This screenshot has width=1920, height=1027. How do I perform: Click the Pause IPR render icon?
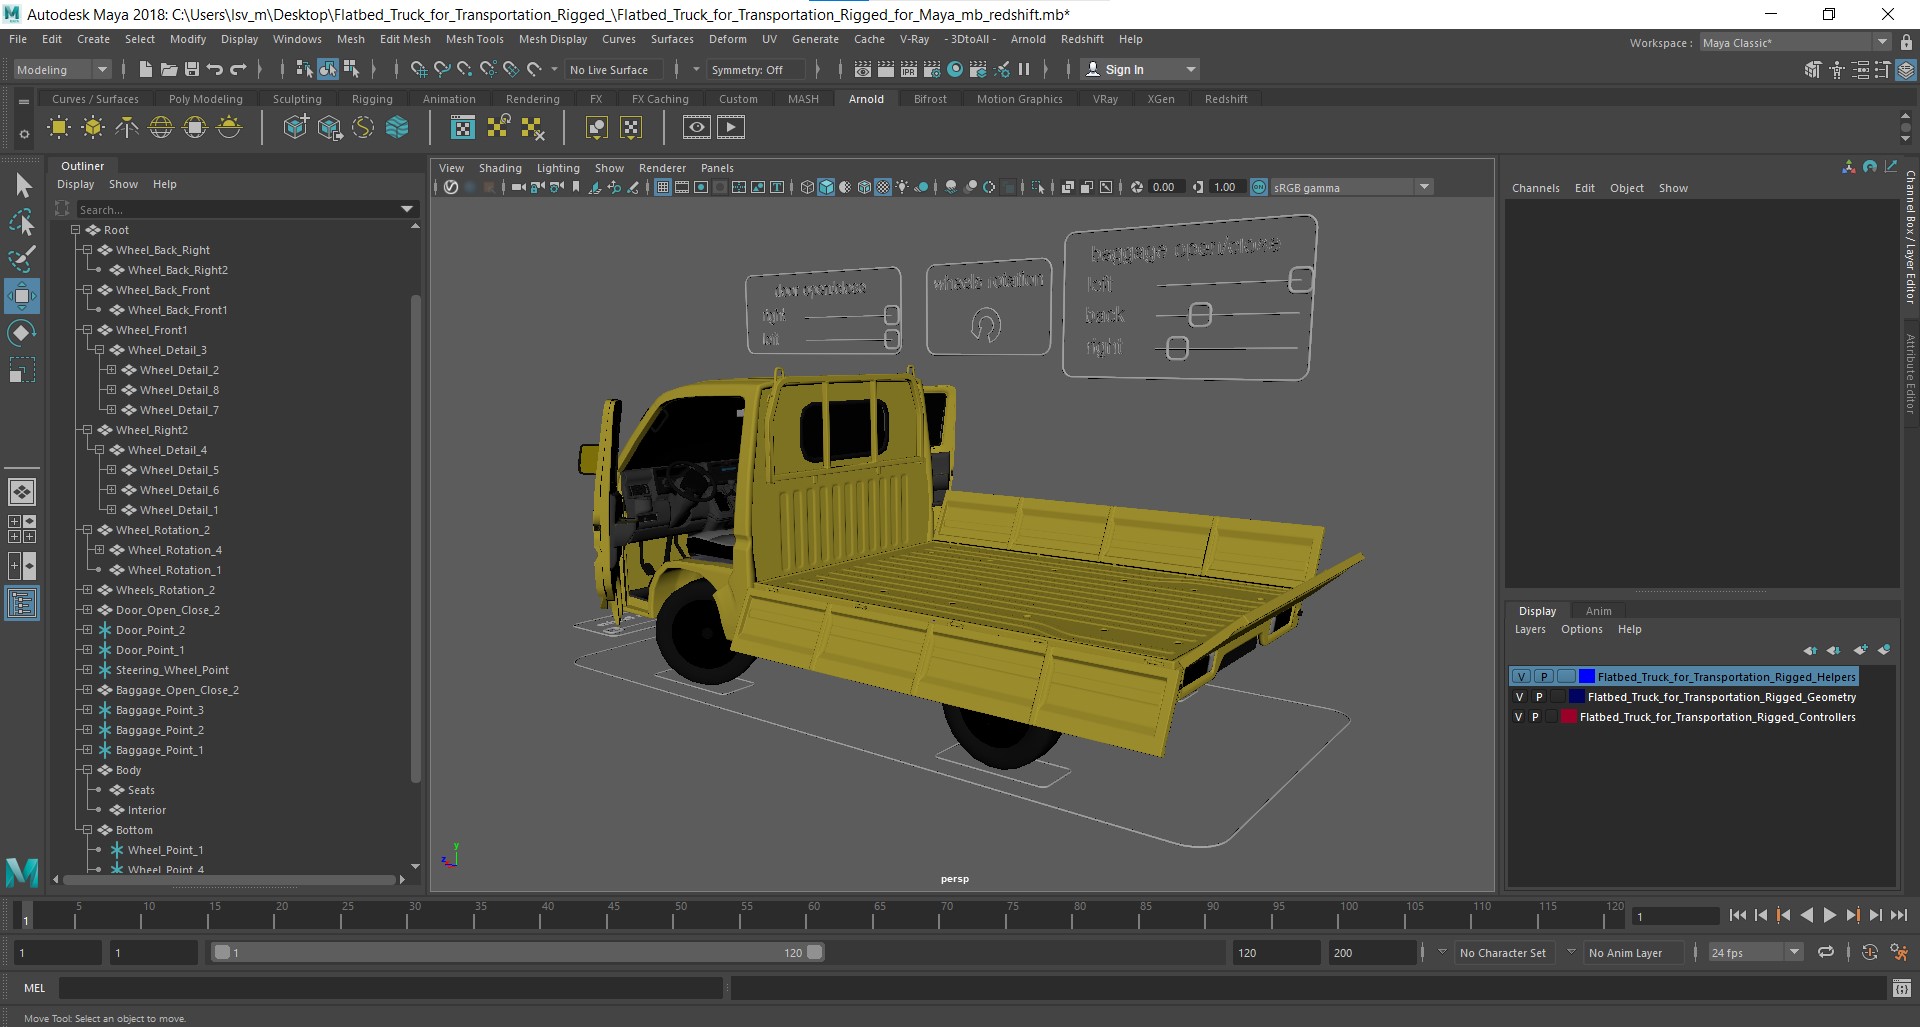click(1024, 69)
